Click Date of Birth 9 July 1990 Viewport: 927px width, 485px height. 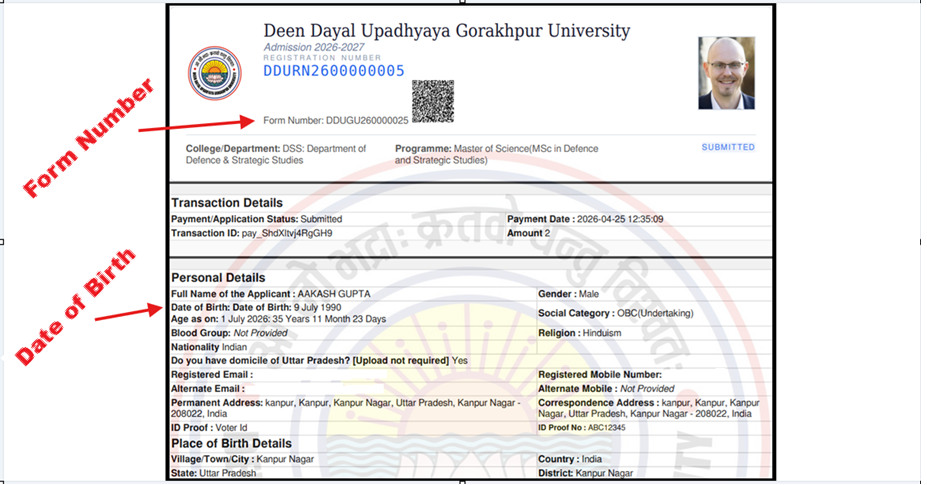click(x=256, y=308)
